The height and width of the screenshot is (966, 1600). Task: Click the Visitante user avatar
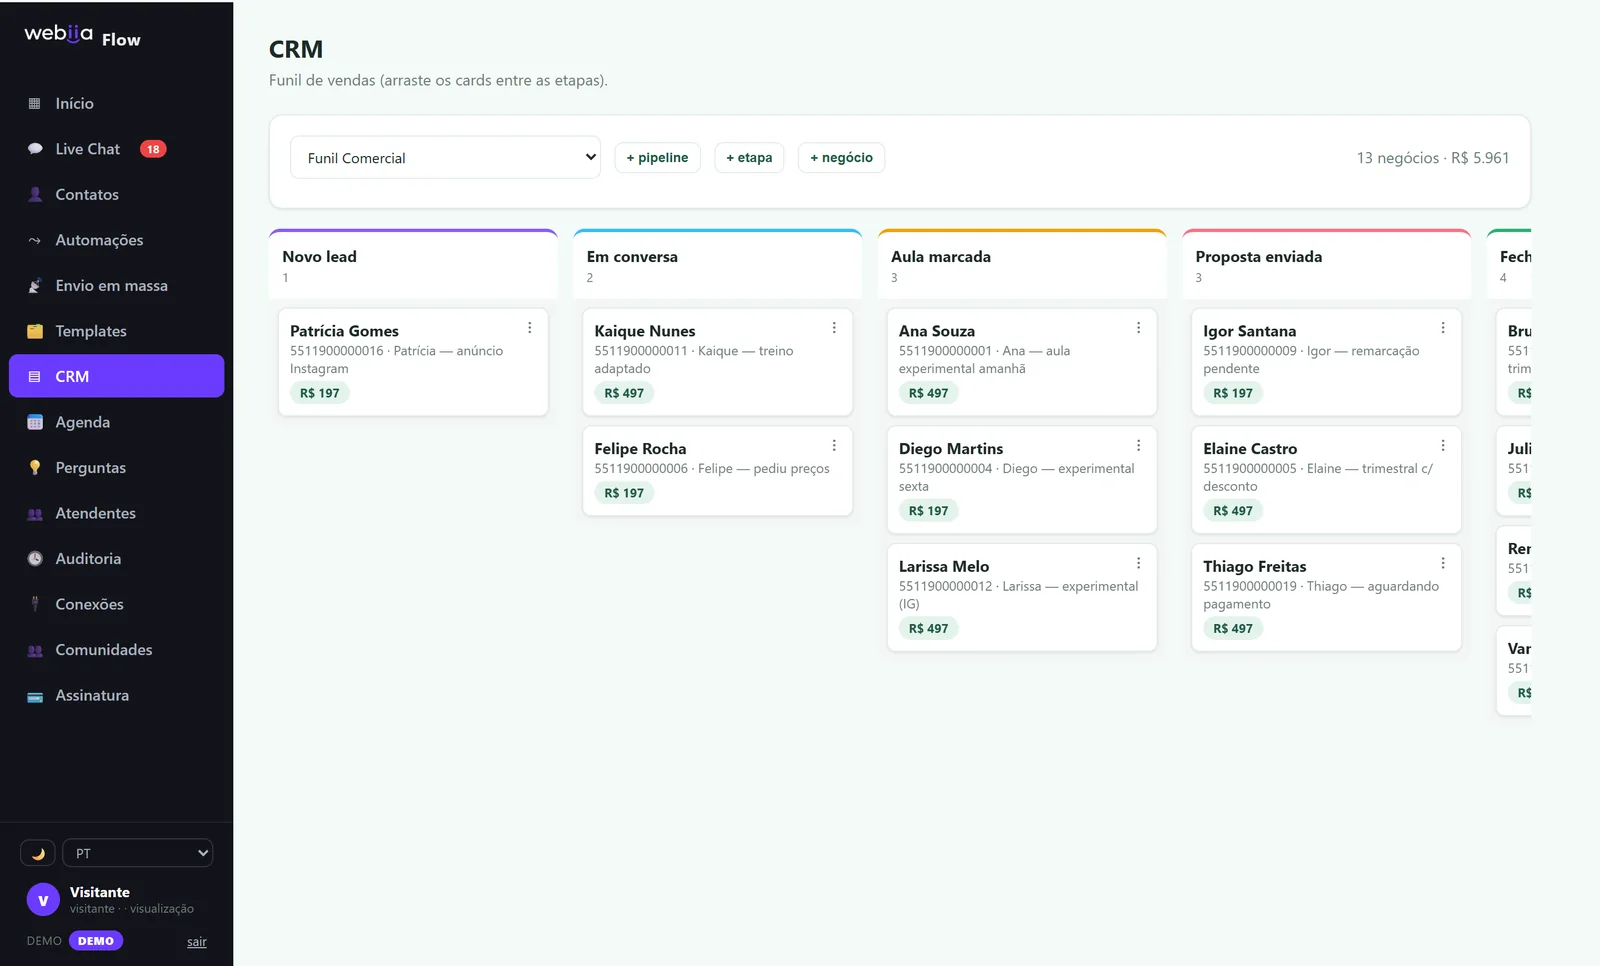(43, 900)
